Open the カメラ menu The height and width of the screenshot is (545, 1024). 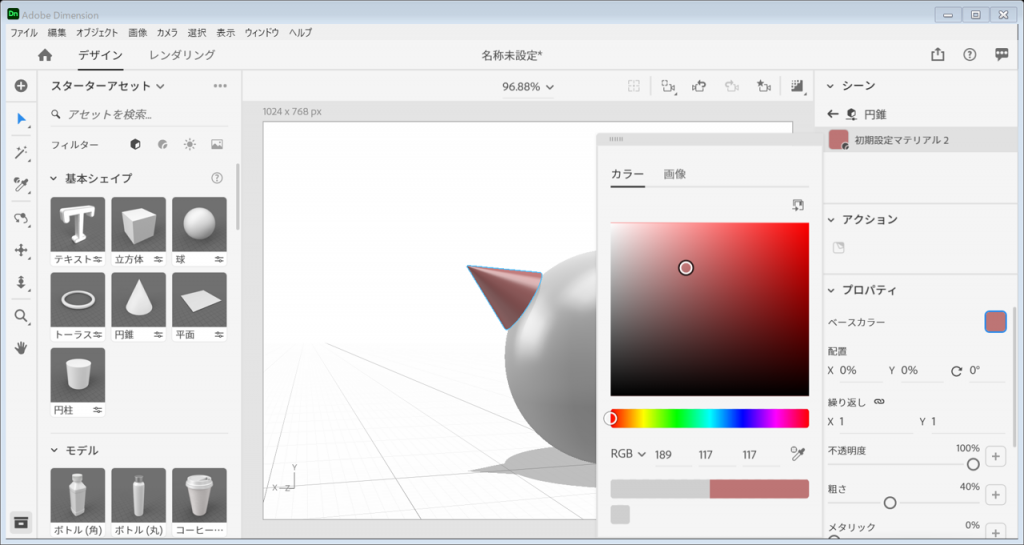(x=167, y=32)
